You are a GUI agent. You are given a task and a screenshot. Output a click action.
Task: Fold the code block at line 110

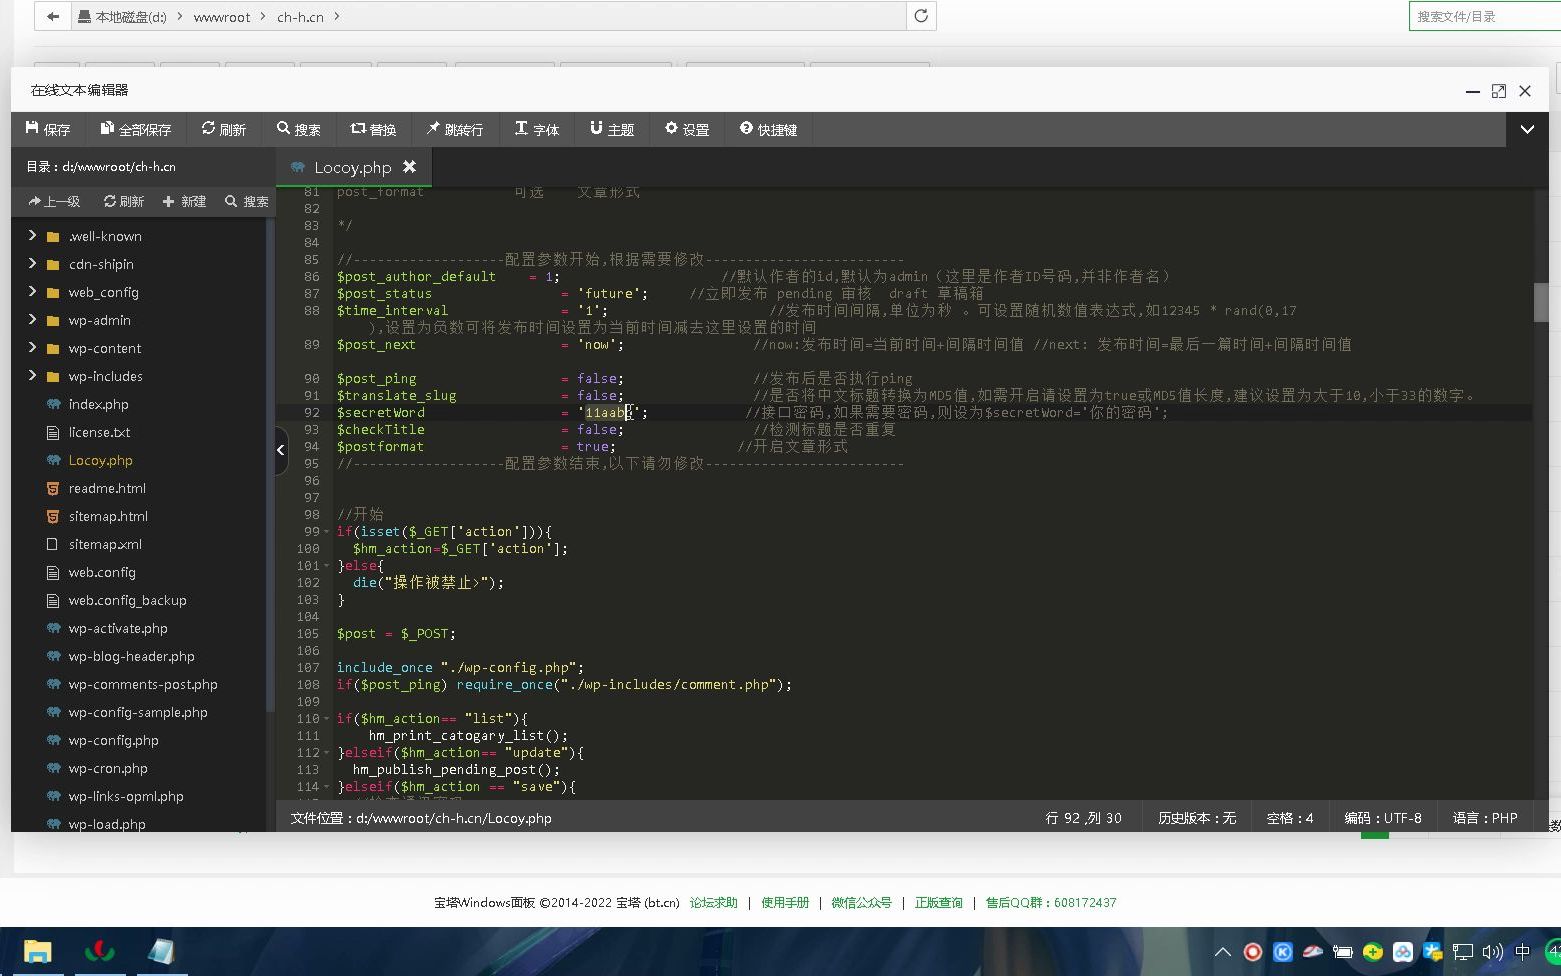click(x=326, y=718)
